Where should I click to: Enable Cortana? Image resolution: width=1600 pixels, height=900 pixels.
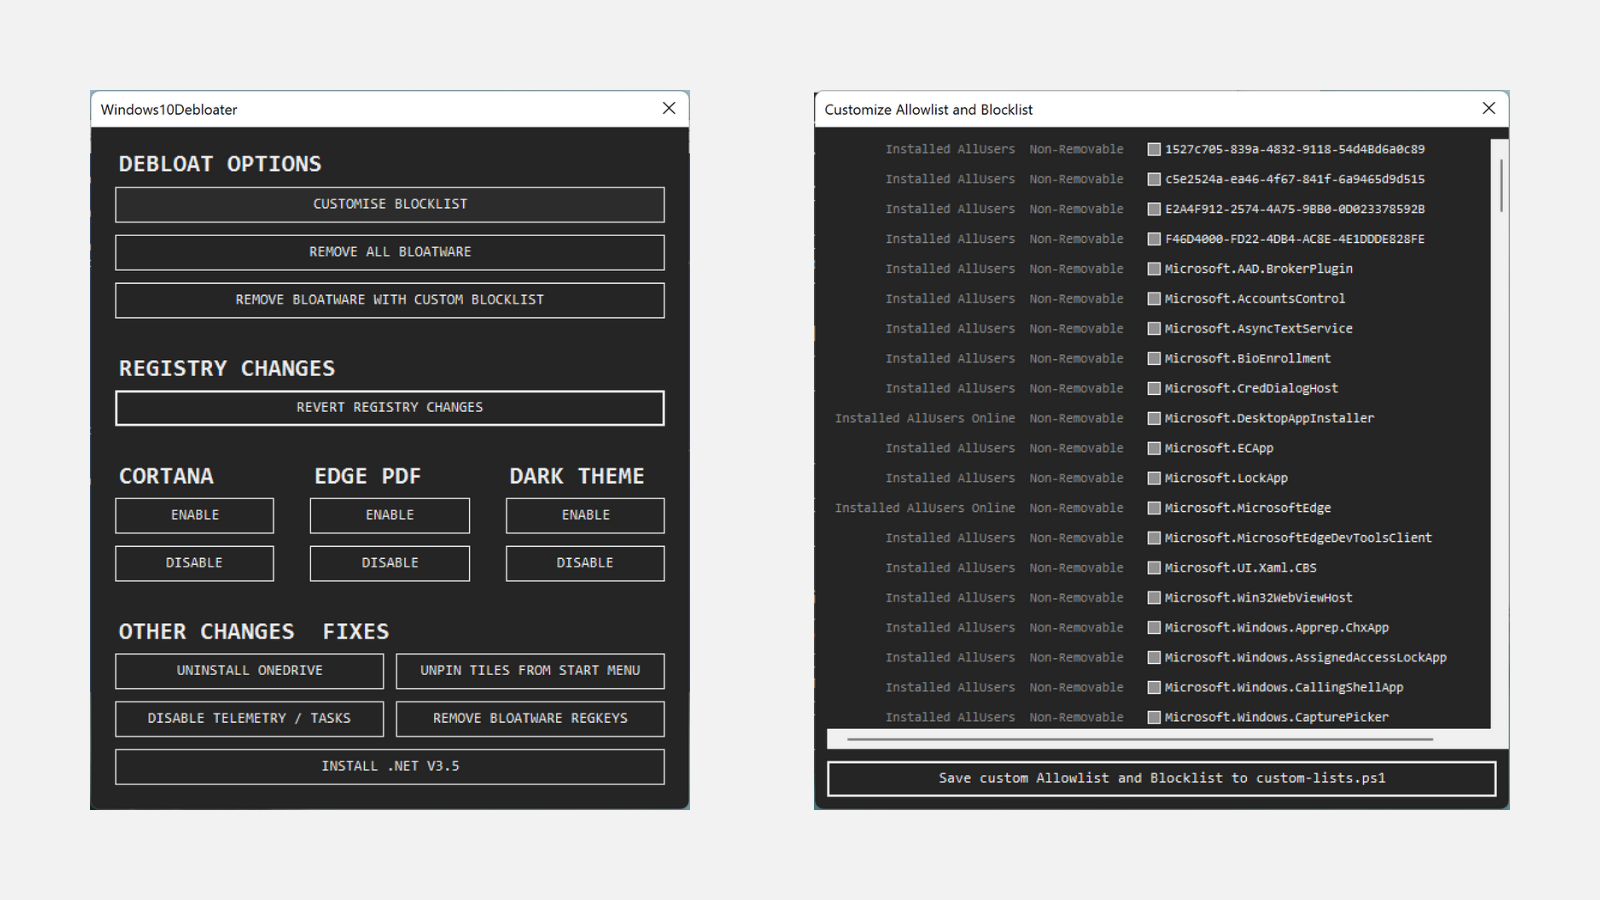point(194,515)
